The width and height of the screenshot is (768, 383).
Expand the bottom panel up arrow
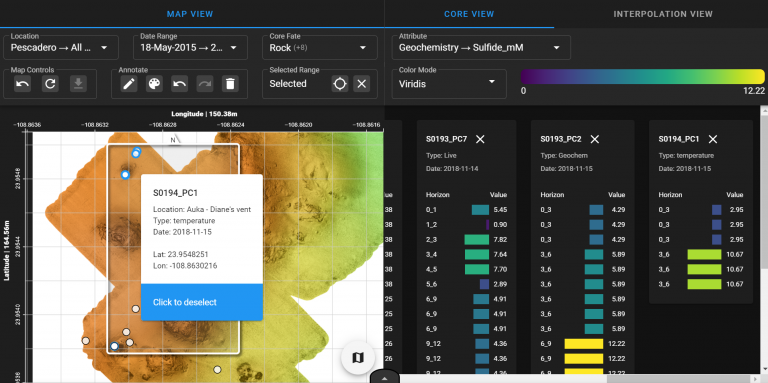[x=384, y=378]
